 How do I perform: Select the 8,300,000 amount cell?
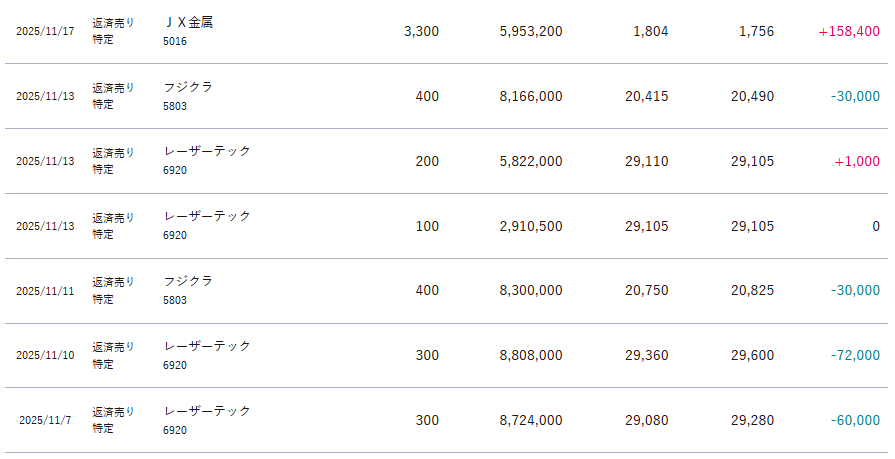(530, 291)
